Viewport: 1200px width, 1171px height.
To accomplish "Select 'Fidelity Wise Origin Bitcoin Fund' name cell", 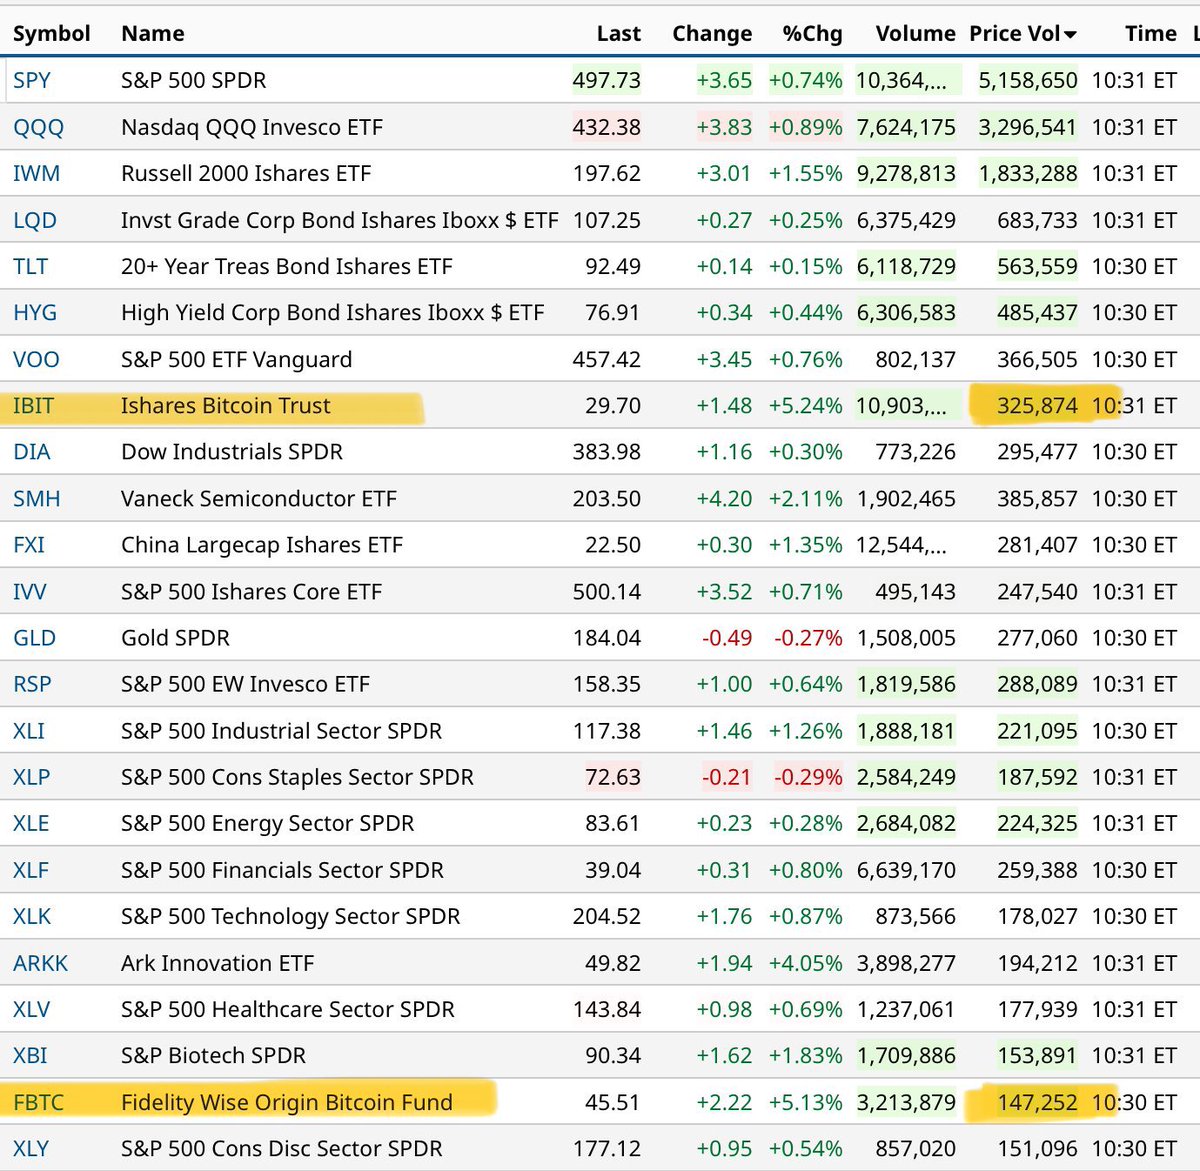I will [x=287, y=1102].
